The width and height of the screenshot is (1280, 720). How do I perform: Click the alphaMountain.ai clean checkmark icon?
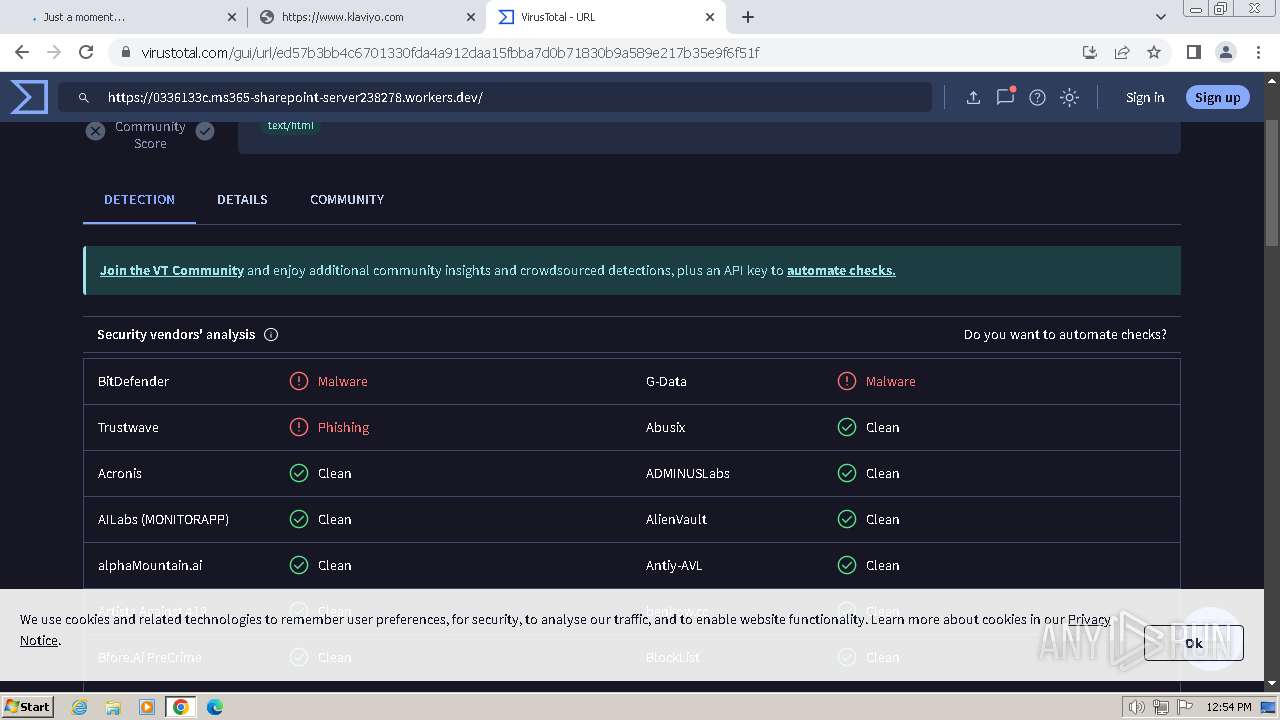point(299,565)
